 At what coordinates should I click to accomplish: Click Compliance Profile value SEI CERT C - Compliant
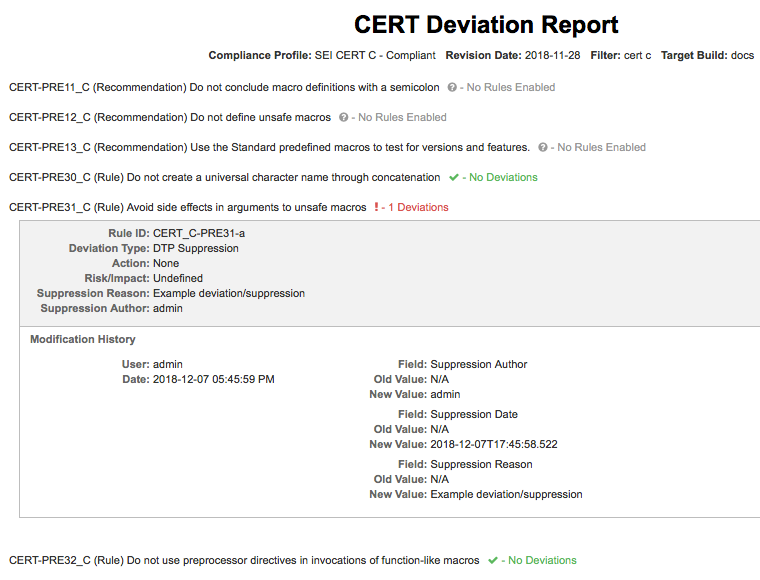pos(375,55)
